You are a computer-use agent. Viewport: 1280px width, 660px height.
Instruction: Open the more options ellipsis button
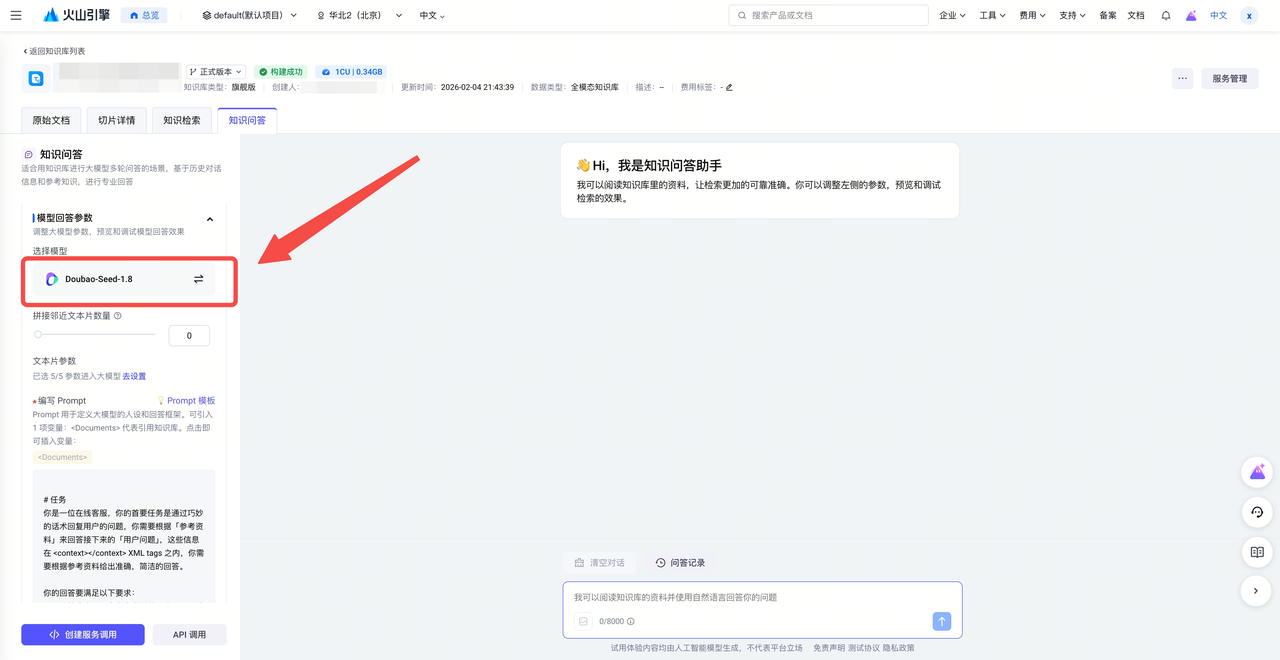click(1182, 78)
